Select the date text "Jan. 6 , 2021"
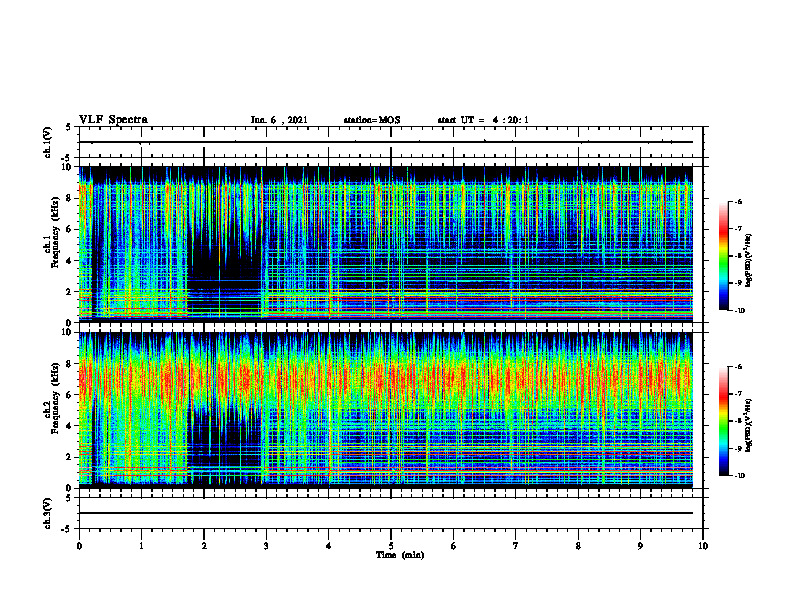 [x=279, y=120]
